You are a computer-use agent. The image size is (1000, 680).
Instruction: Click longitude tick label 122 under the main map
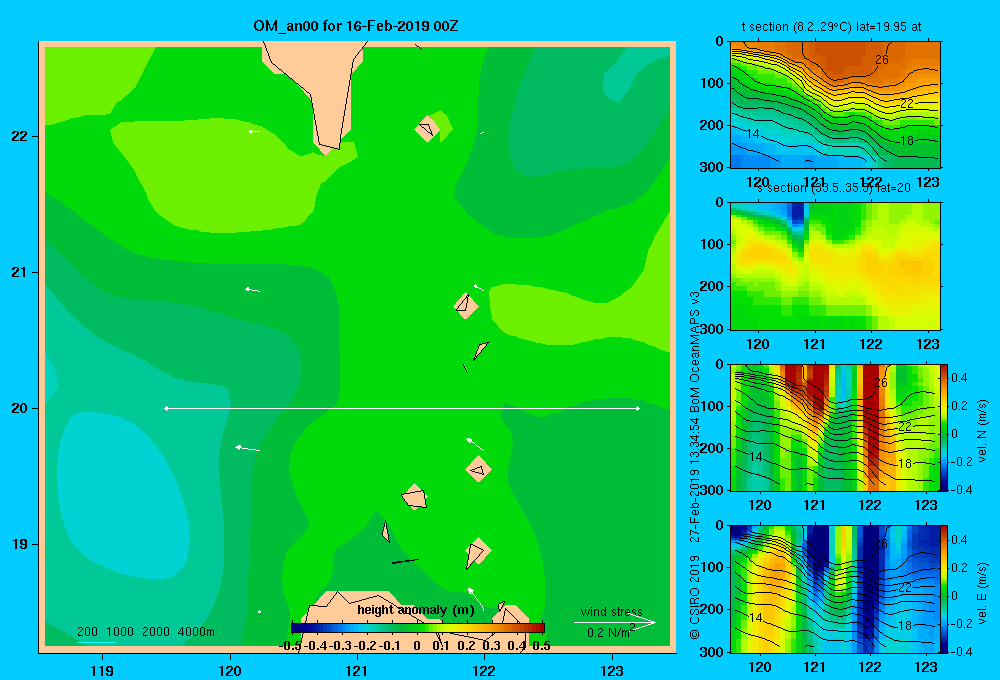(x=484, y=670)
